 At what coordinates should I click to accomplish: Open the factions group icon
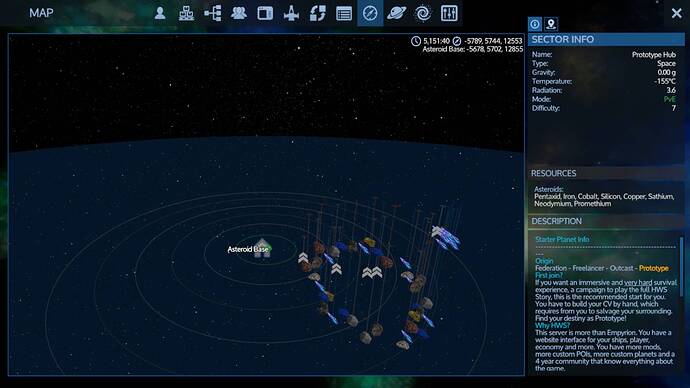(239, 13)
